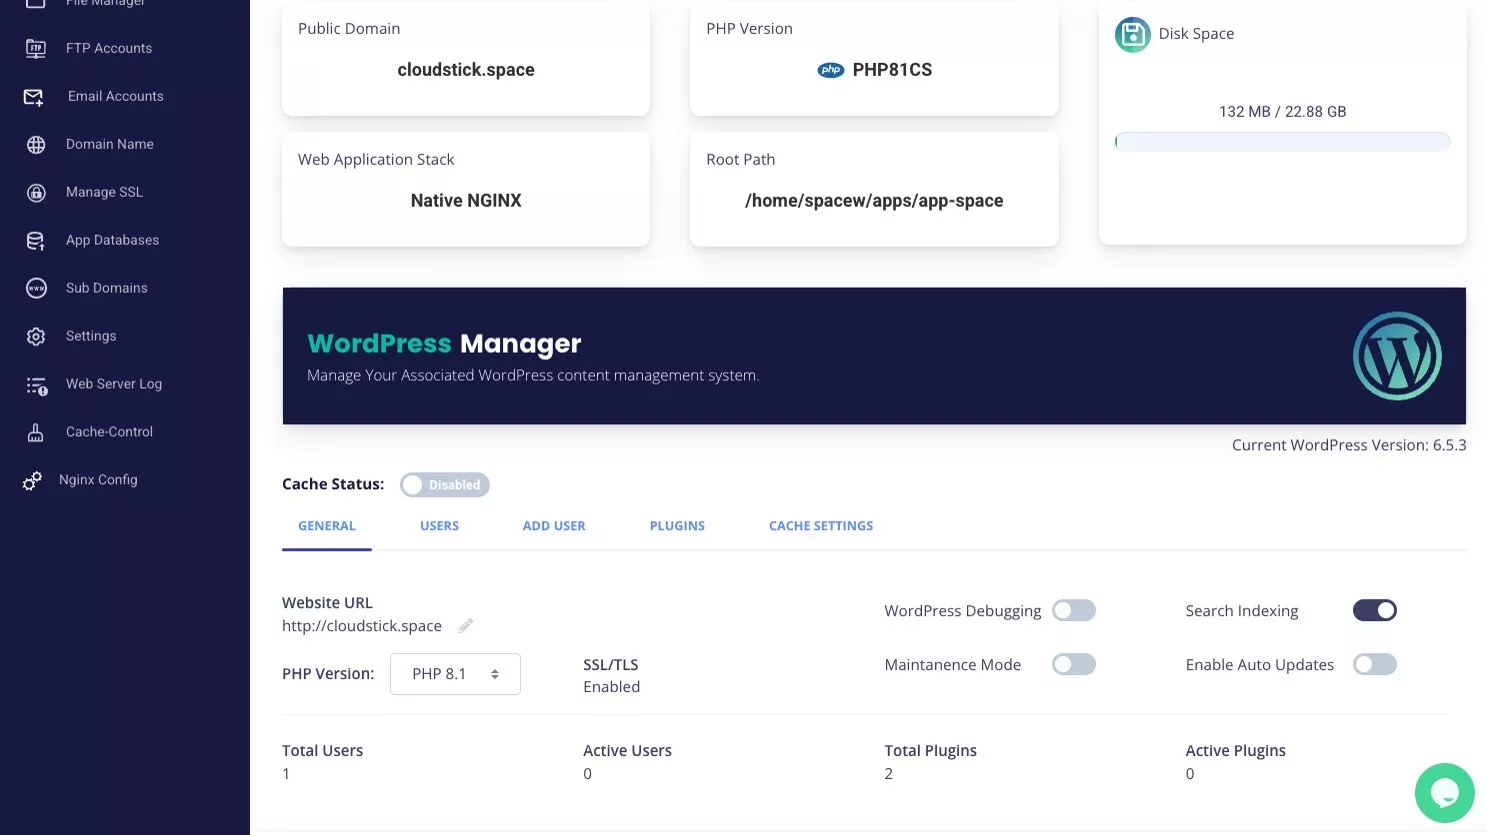1486x835 pixels.
Task: Select the CACHE SETTINGS tab
Action: [820, 526]
